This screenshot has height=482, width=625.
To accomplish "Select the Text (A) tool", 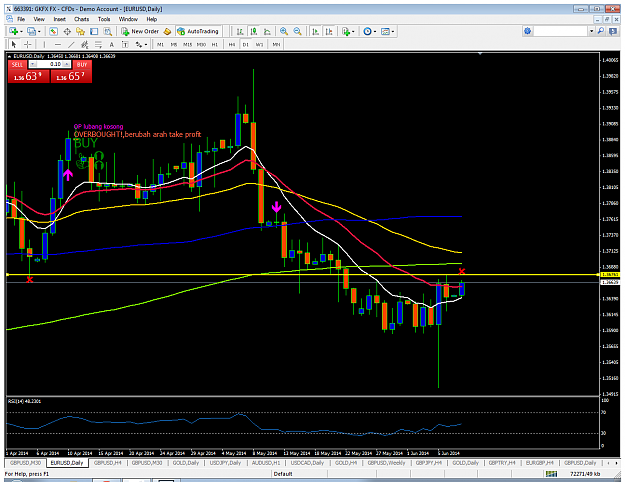I will click(x=112, y=44).
